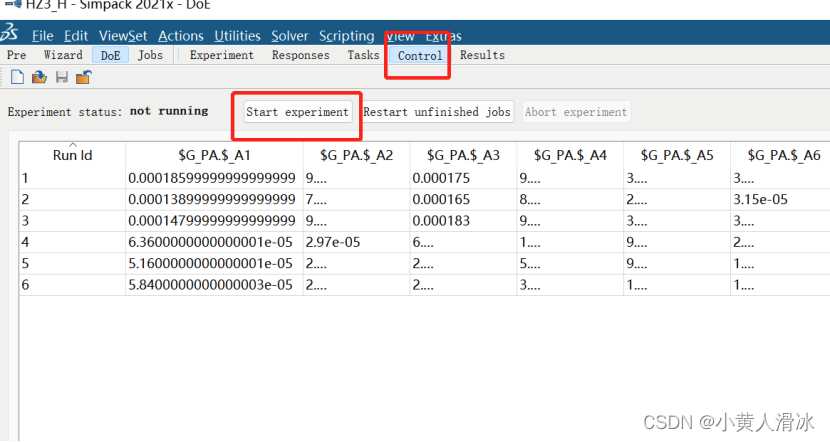The height and width of the screenshot is (442, 830).
Task: Select cell 6.3600000000000001e-05
Action: tap(214, 242)
